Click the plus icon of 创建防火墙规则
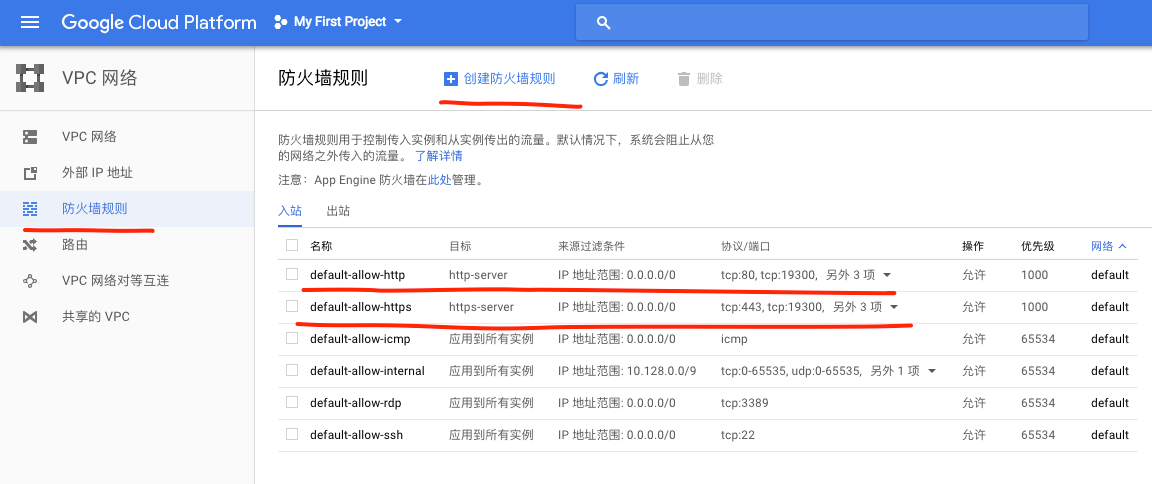Viewport: 1152px width, 484px height. (450, 79)
